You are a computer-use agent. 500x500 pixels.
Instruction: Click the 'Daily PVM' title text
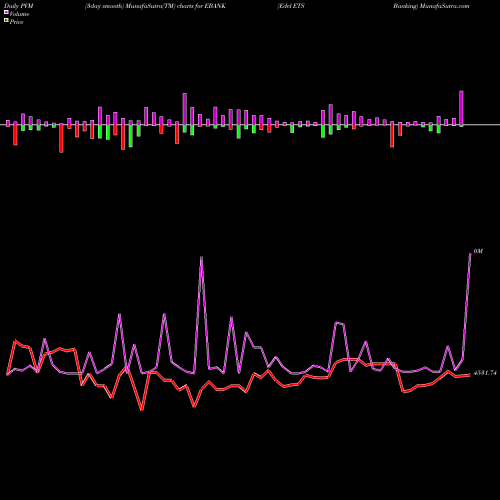(x=19, y=6)
